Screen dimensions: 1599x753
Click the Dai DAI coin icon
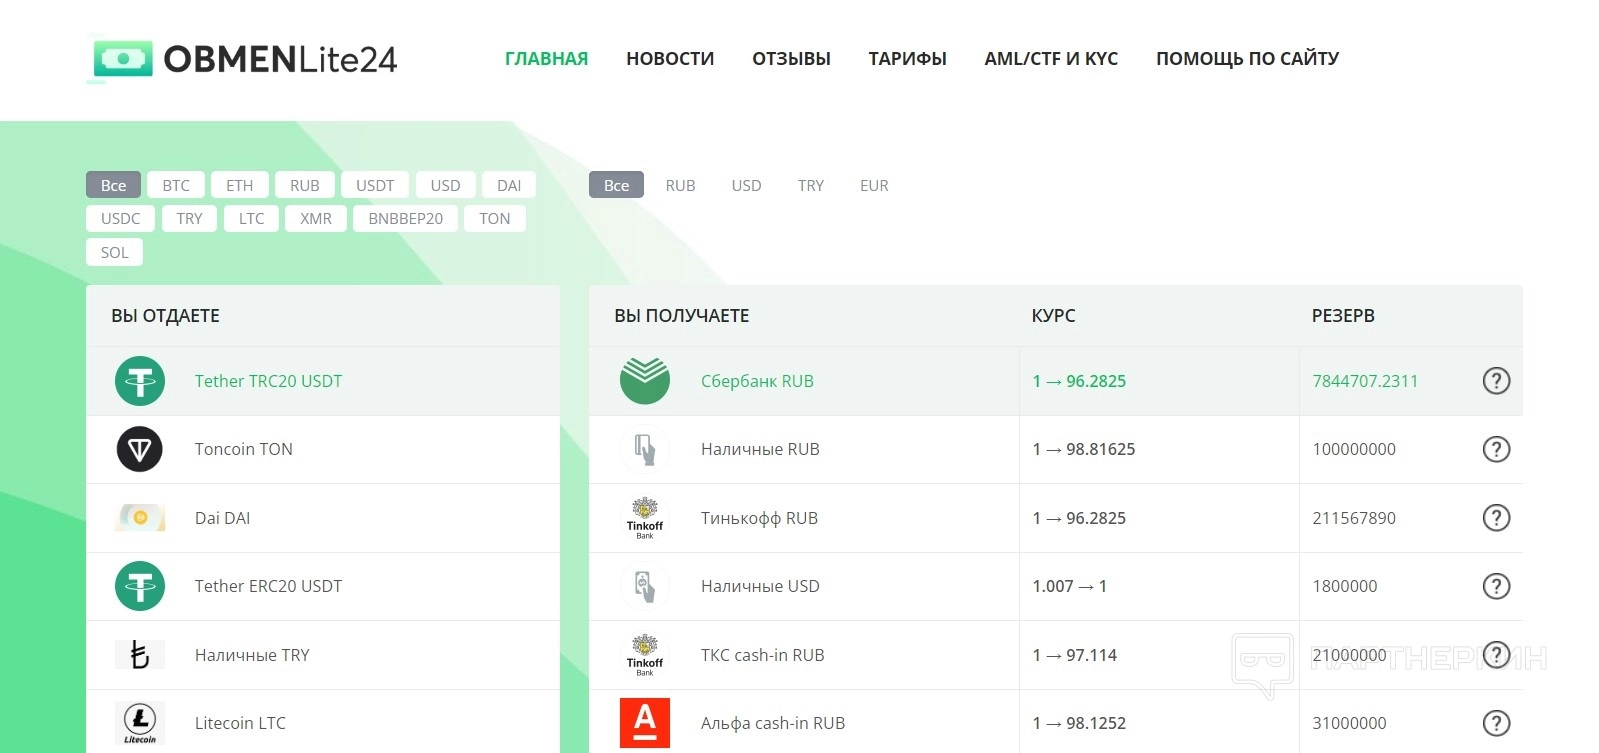pyautogui.click(x=140, y=518)
